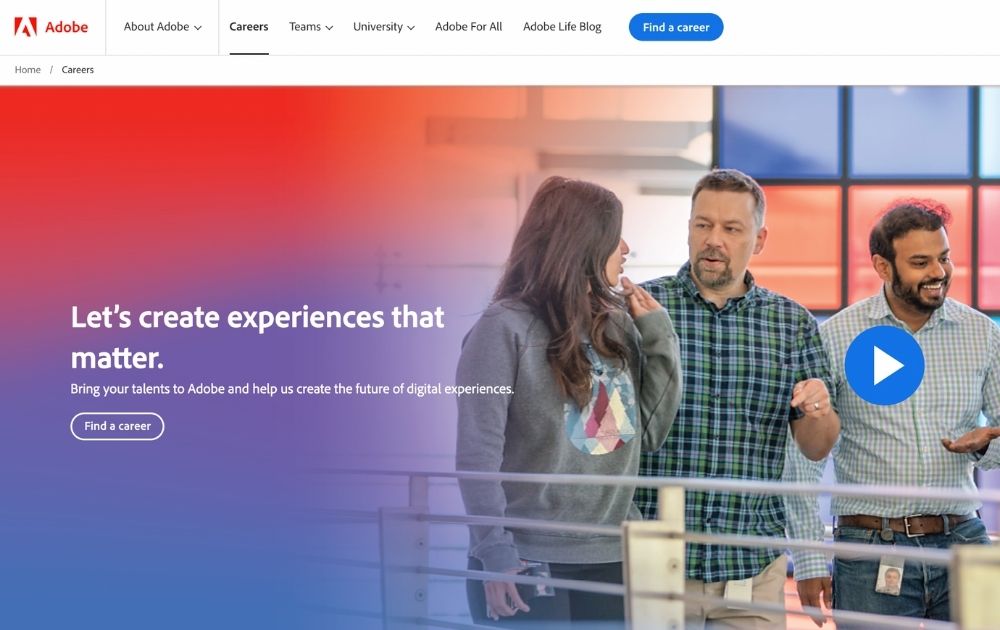The image size is (1000, 630).
Task: Click the Careers breadcrumb item
Action: point(78,70)
